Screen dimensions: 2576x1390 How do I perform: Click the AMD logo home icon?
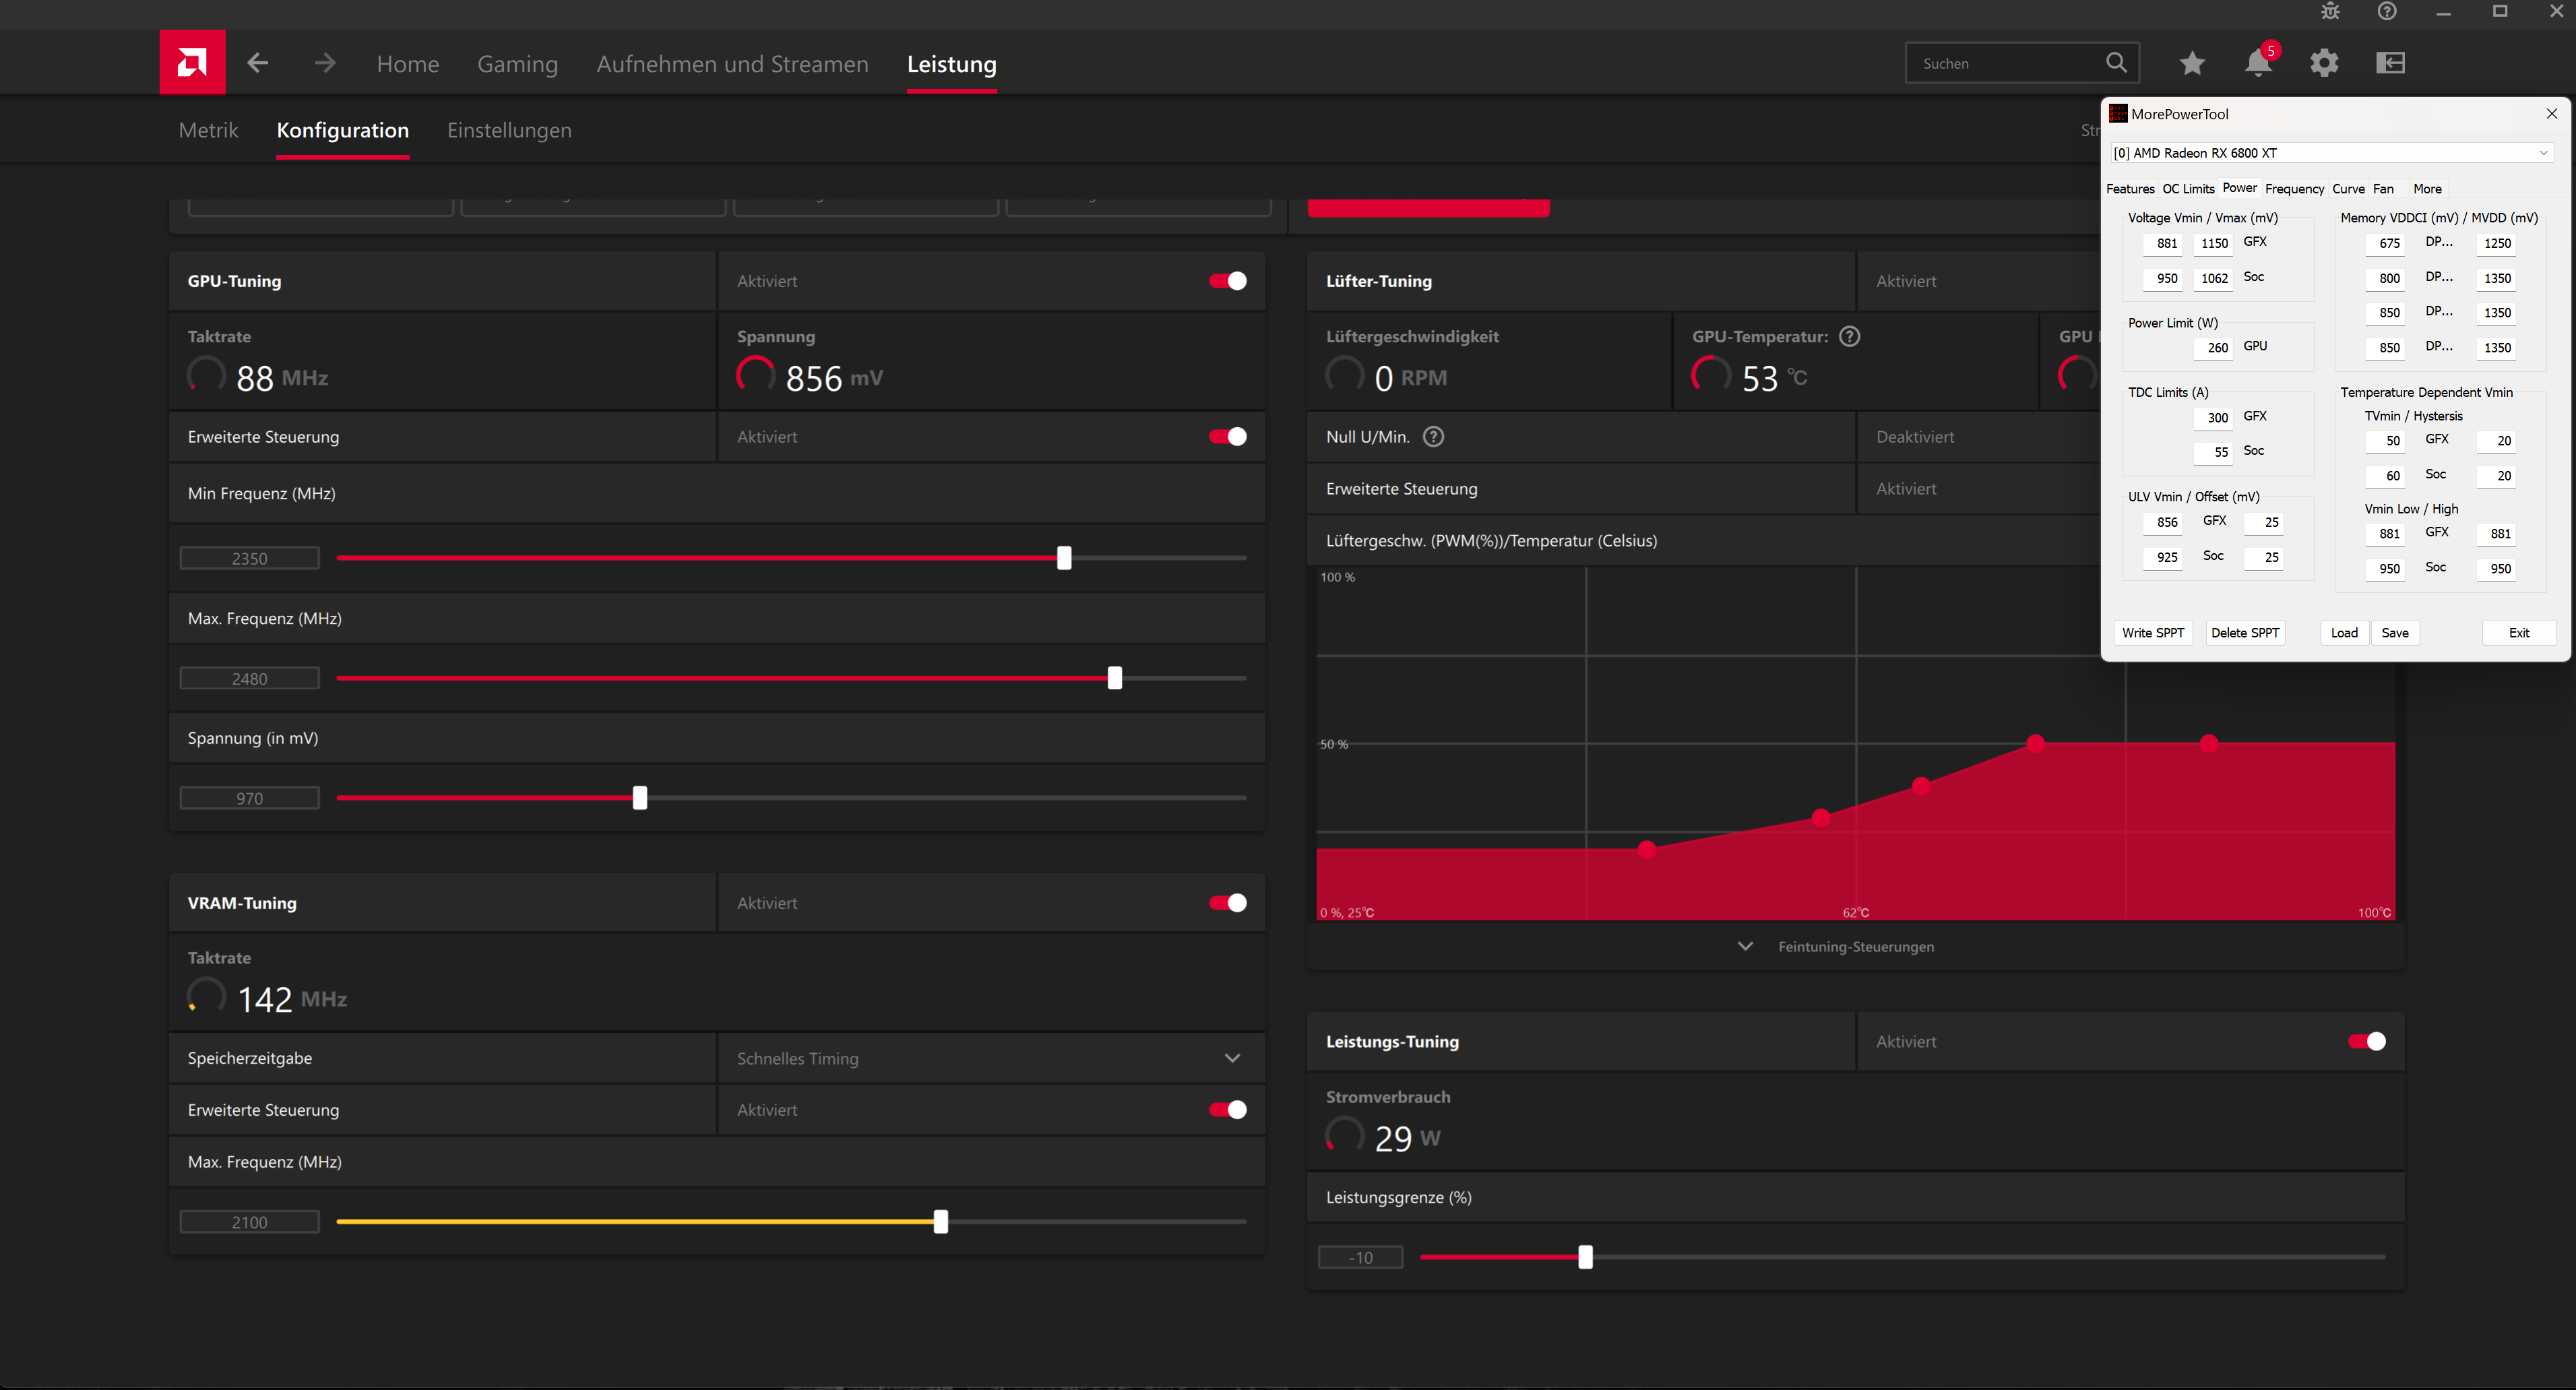192,63
